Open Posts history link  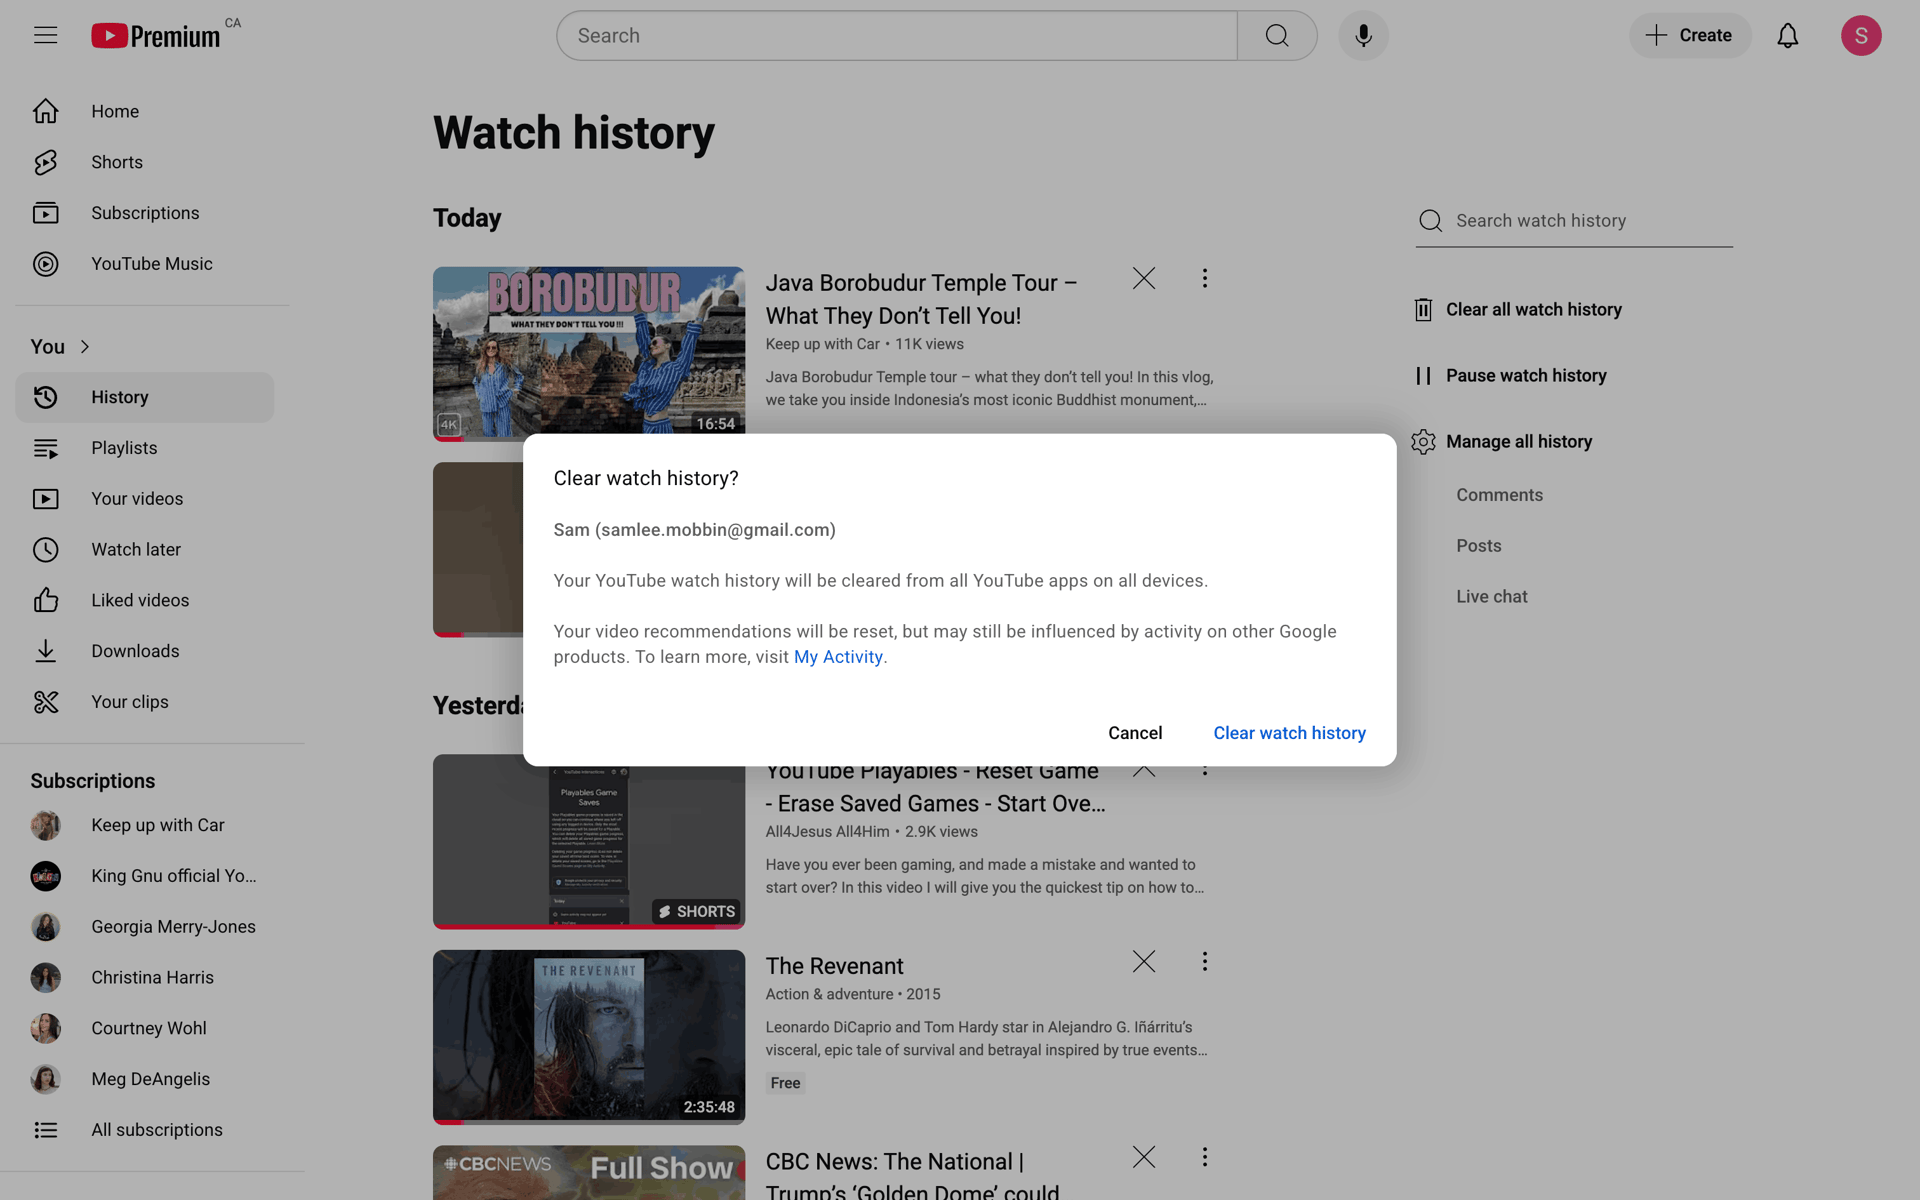[1478, 546]
